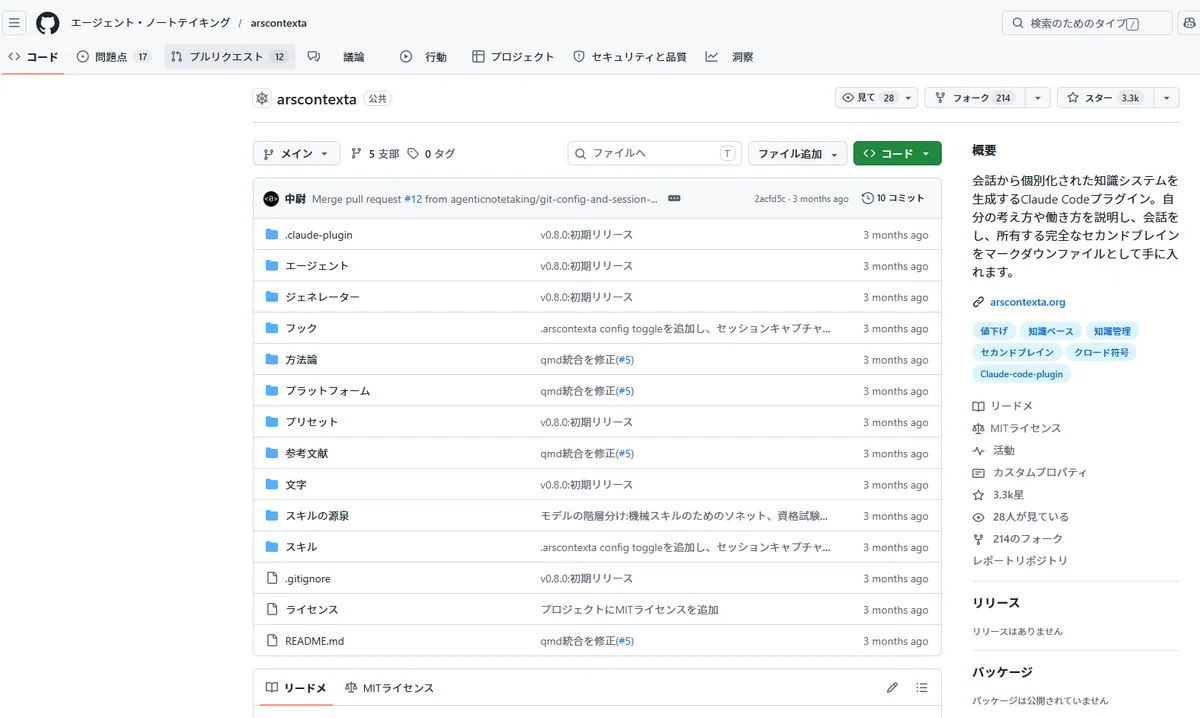Open the 洞察 insights tab
This screenshot has height=718, width=1200.
point(729,57)
